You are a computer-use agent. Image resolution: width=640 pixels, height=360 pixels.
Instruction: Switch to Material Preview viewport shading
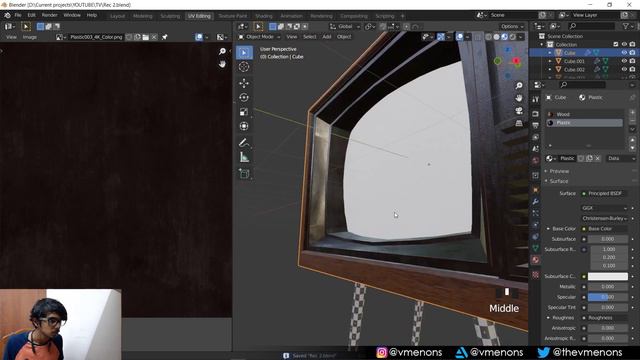click(x=504, y=37)
